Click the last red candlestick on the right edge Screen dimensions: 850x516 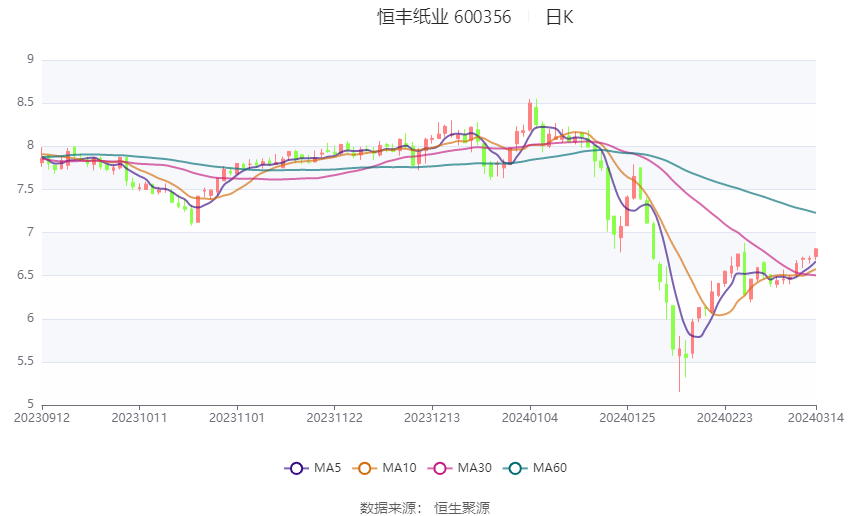(816, 253)
